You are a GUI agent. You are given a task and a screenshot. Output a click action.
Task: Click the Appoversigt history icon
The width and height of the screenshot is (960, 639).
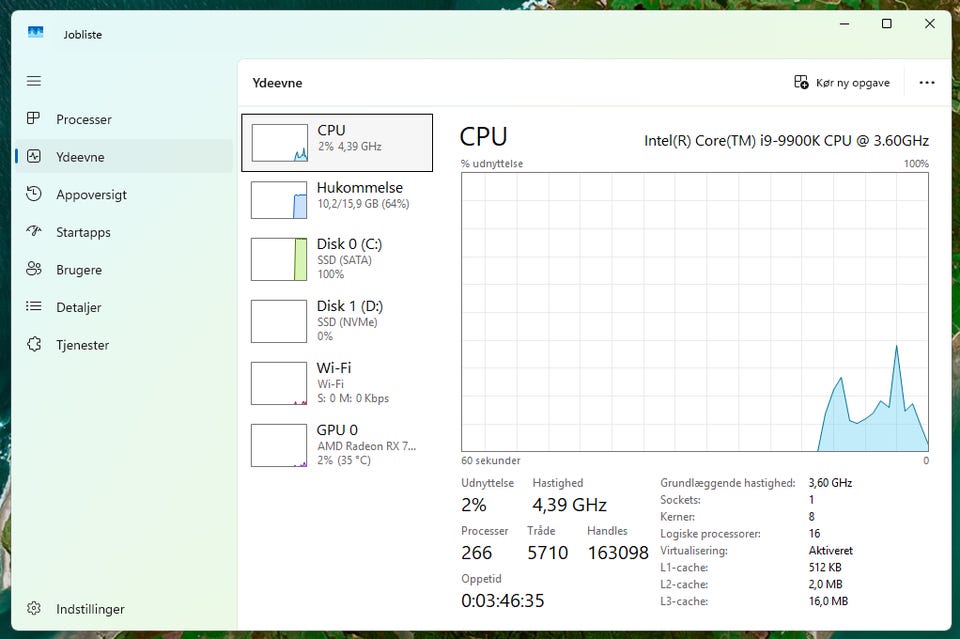[x=34, y=194]
